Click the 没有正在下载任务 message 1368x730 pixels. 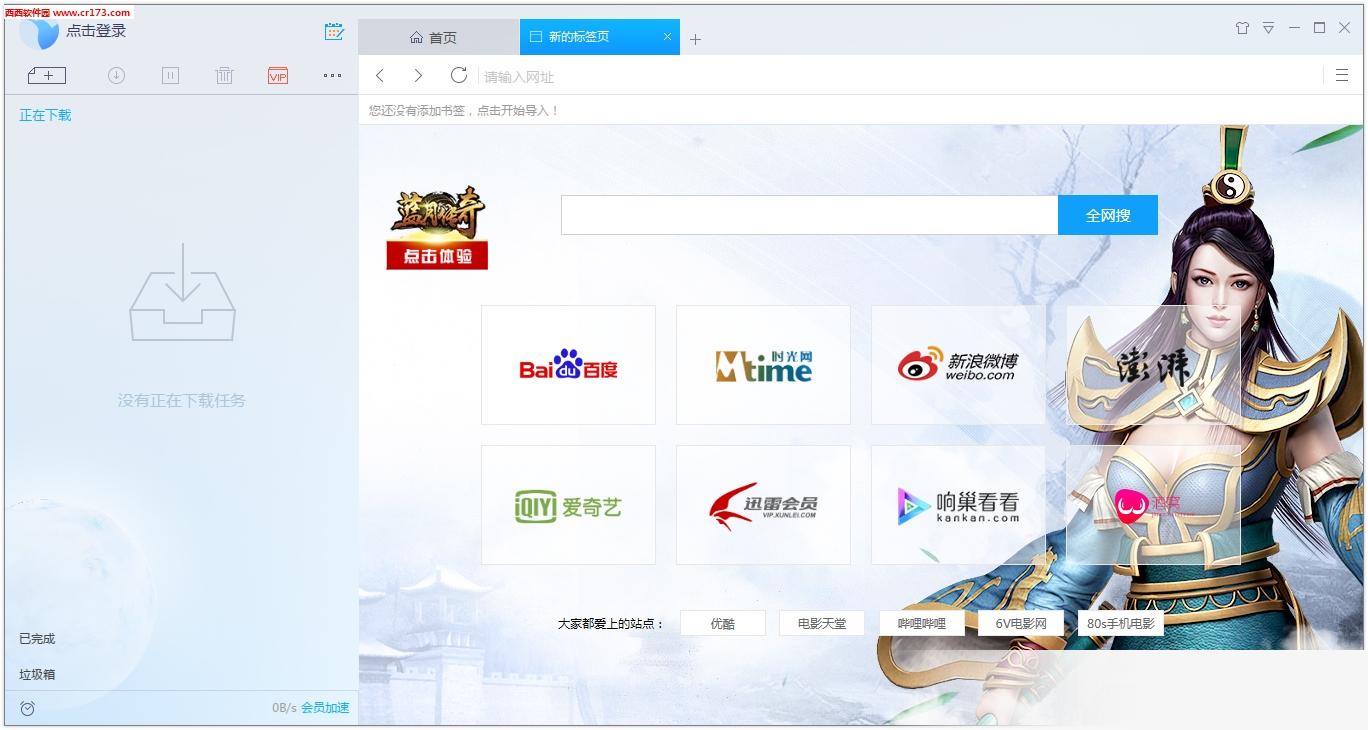point(181,400)
